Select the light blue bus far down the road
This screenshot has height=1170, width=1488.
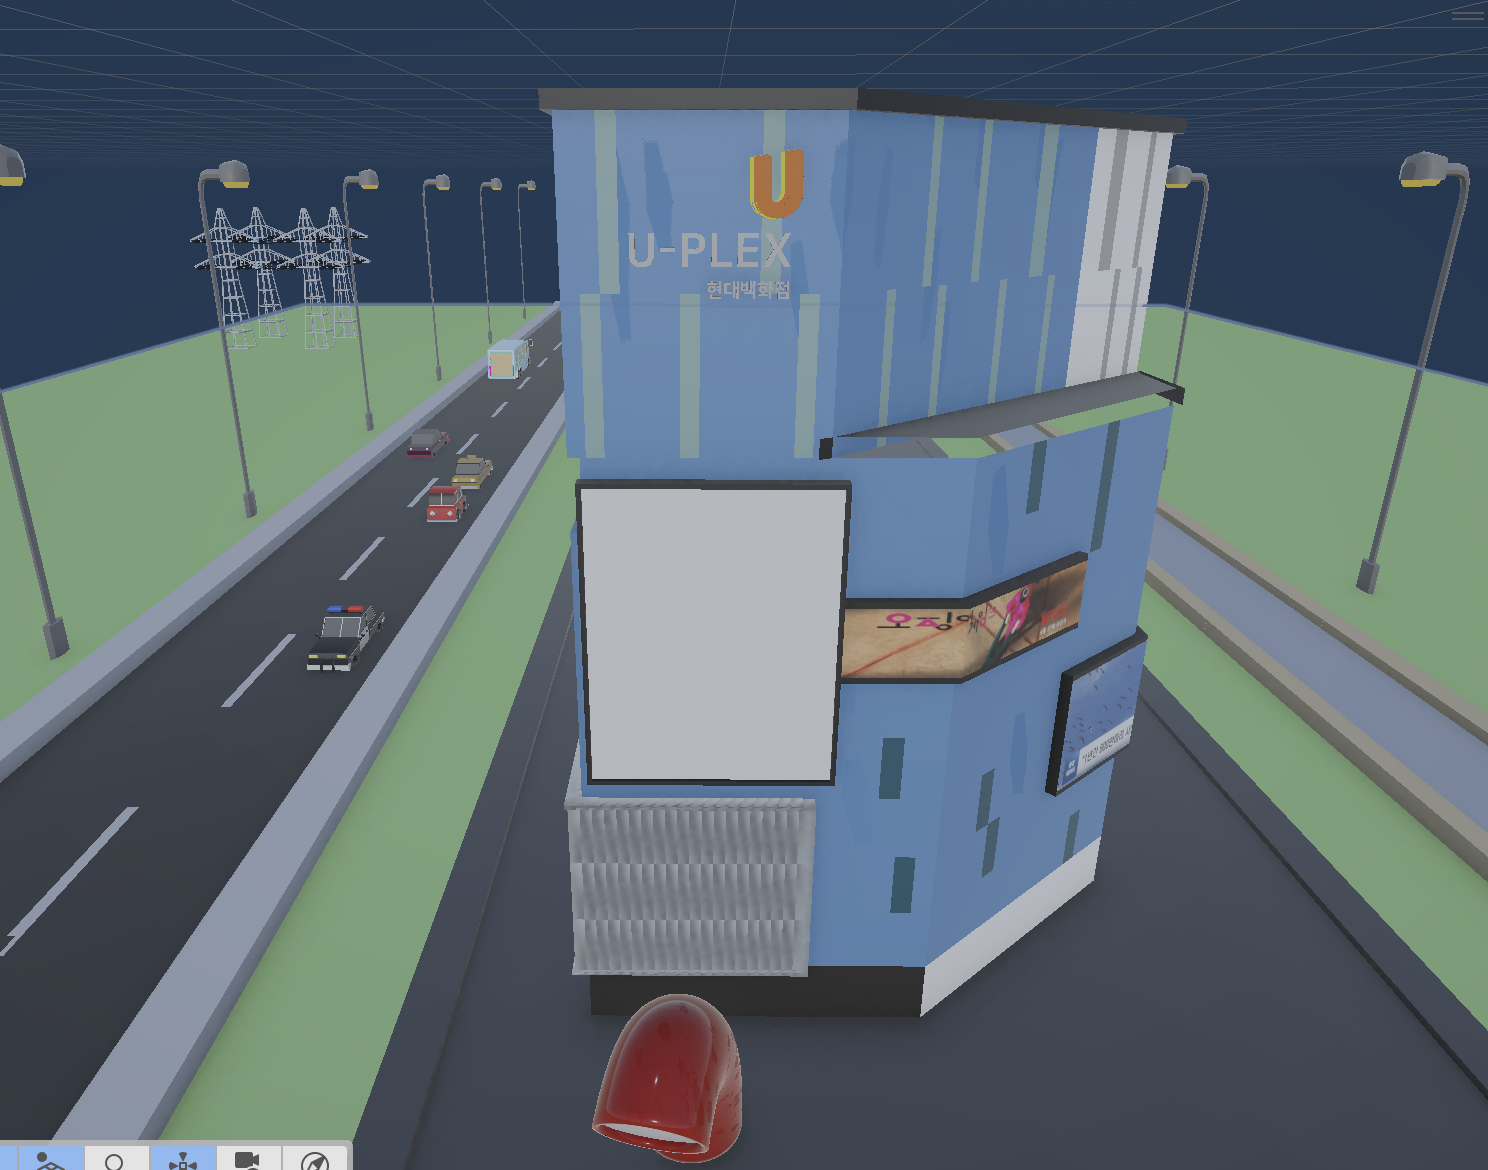click(x=508, y=358)
